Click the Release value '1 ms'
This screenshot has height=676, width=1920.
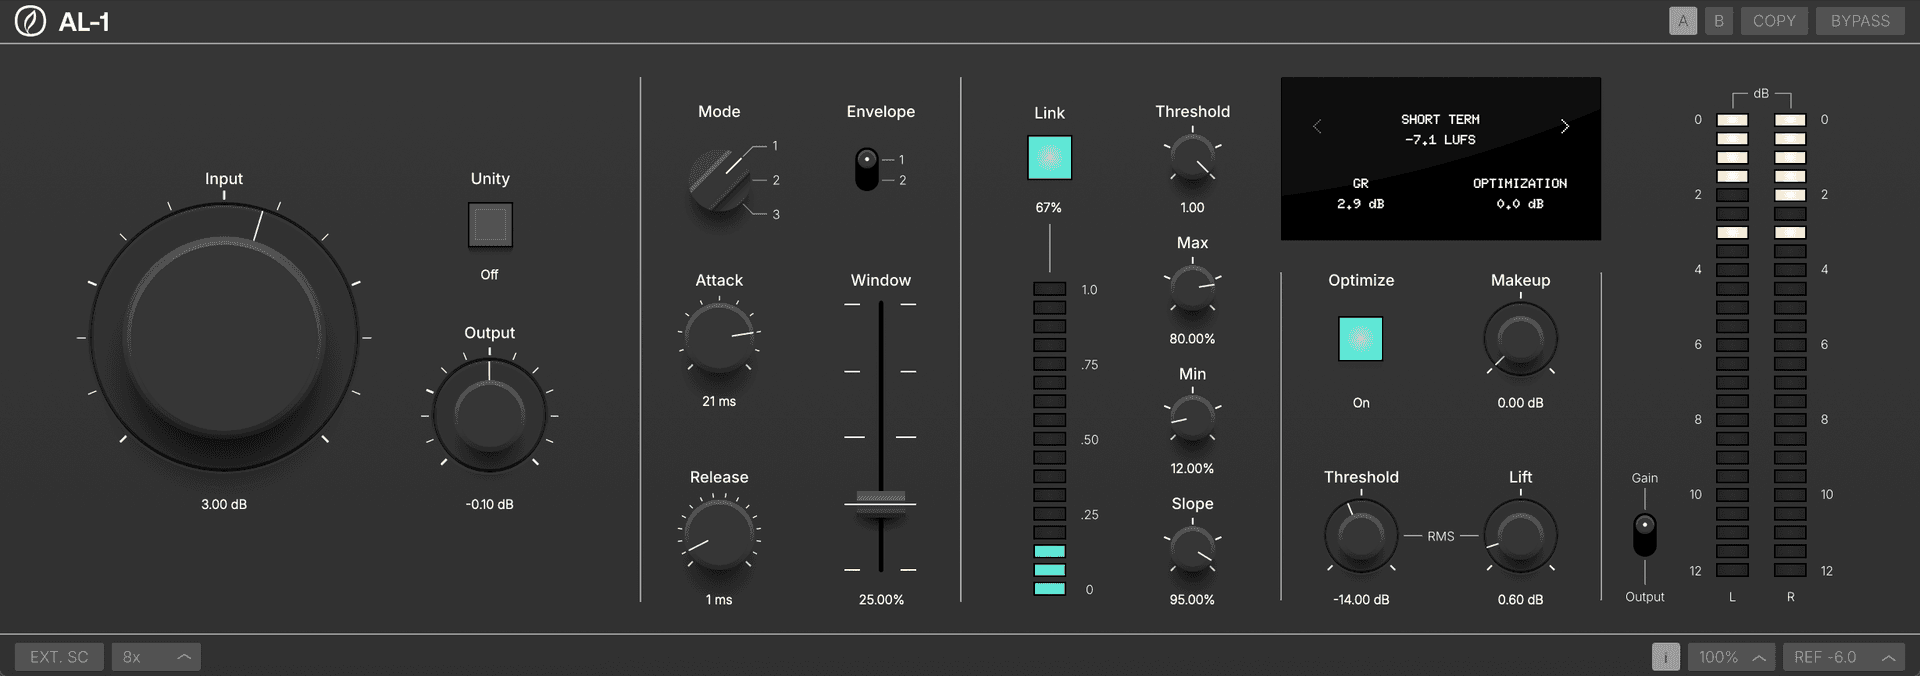(x=719, y=600)
